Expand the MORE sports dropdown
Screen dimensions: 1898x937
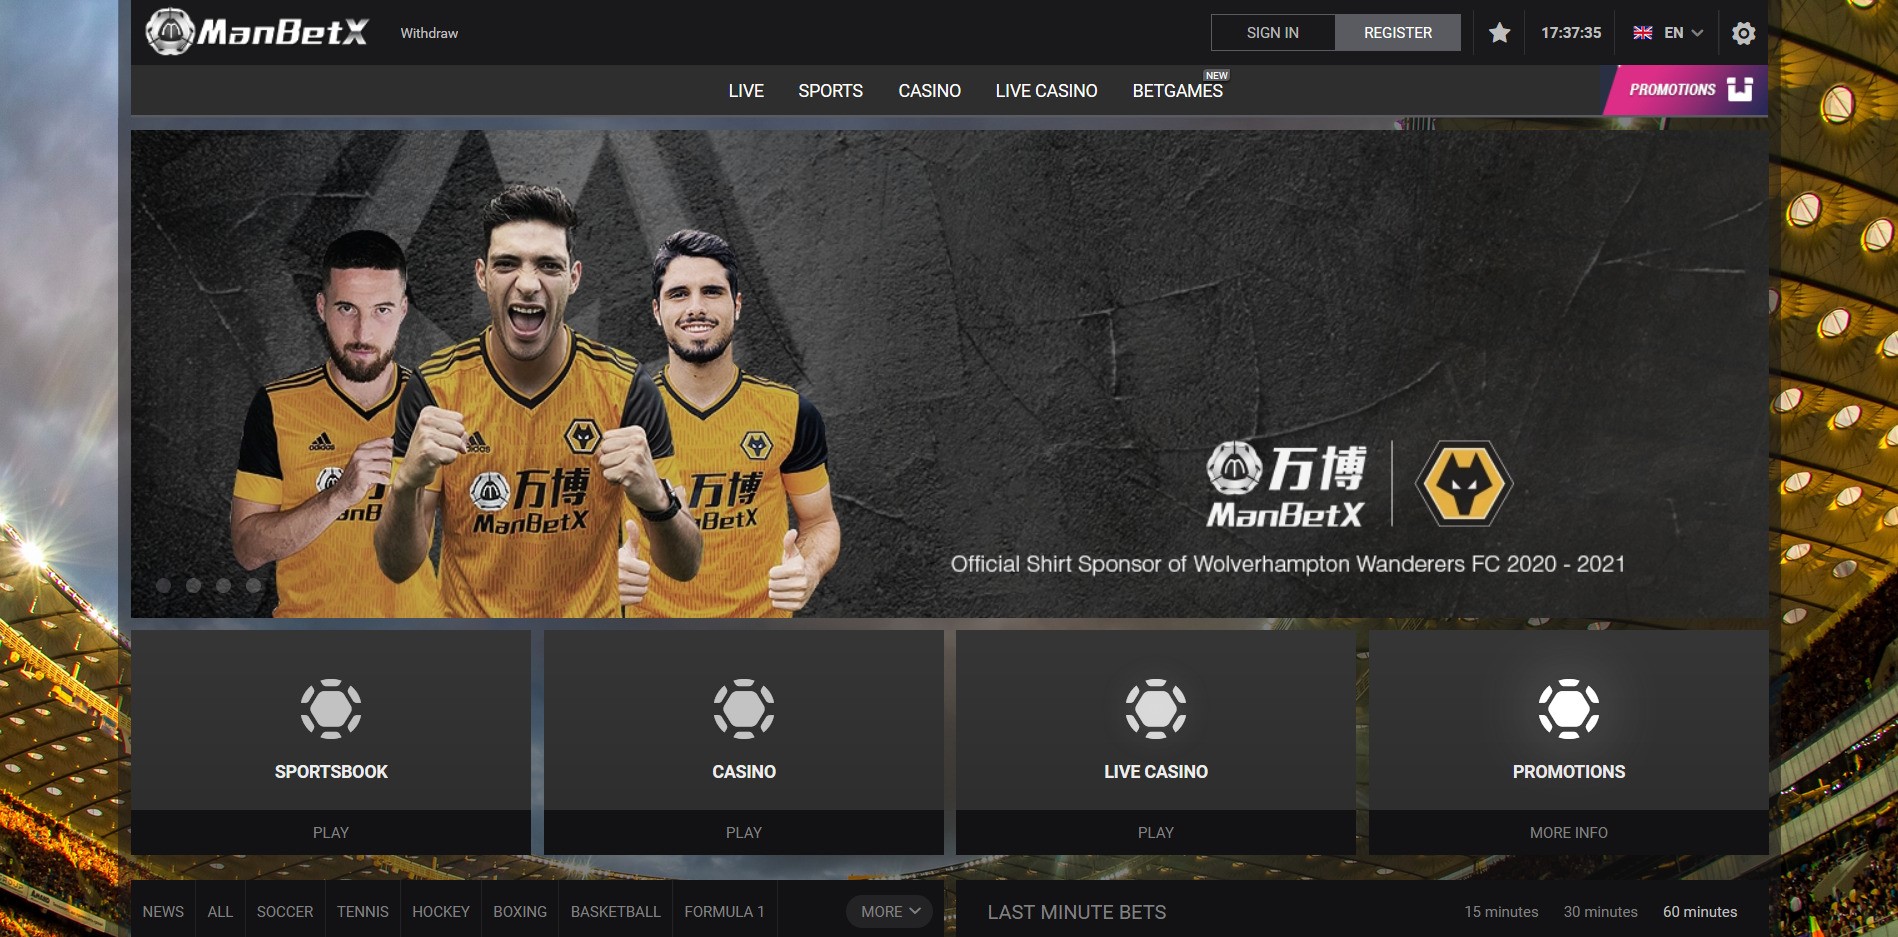890,912
